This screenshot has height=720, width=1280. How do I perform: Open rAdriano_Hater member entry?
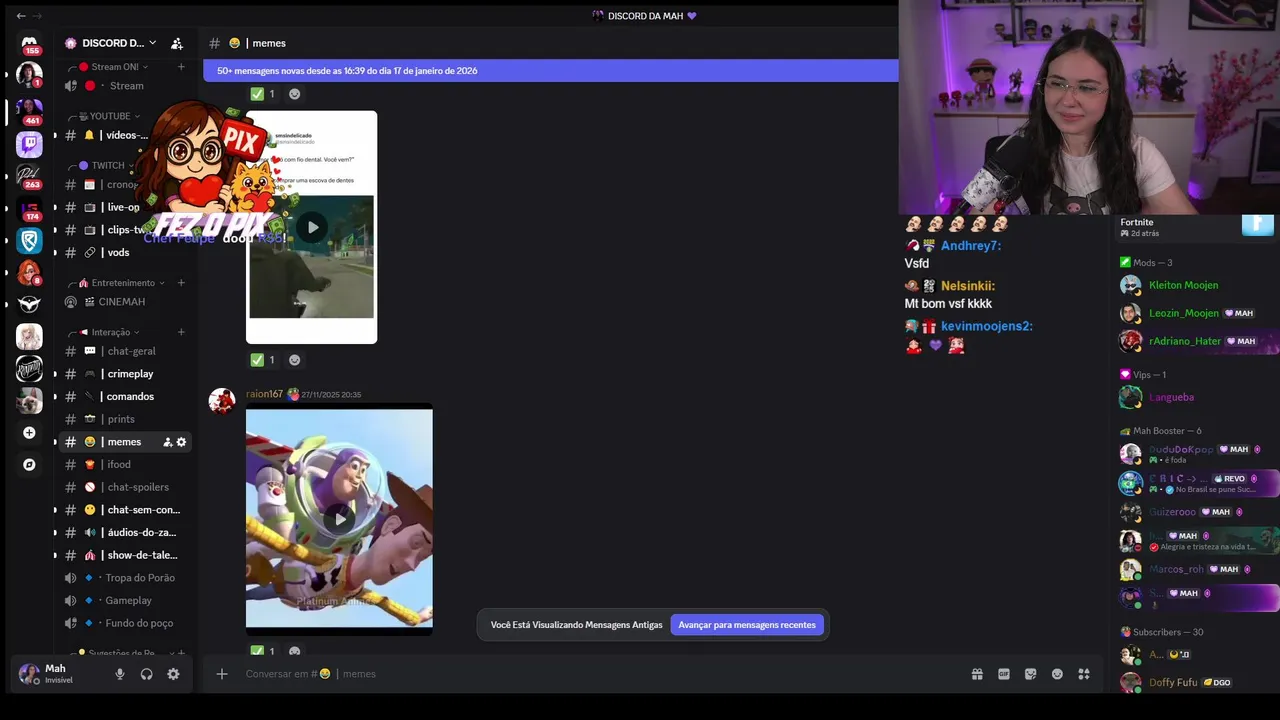(x=1197, y=341)
